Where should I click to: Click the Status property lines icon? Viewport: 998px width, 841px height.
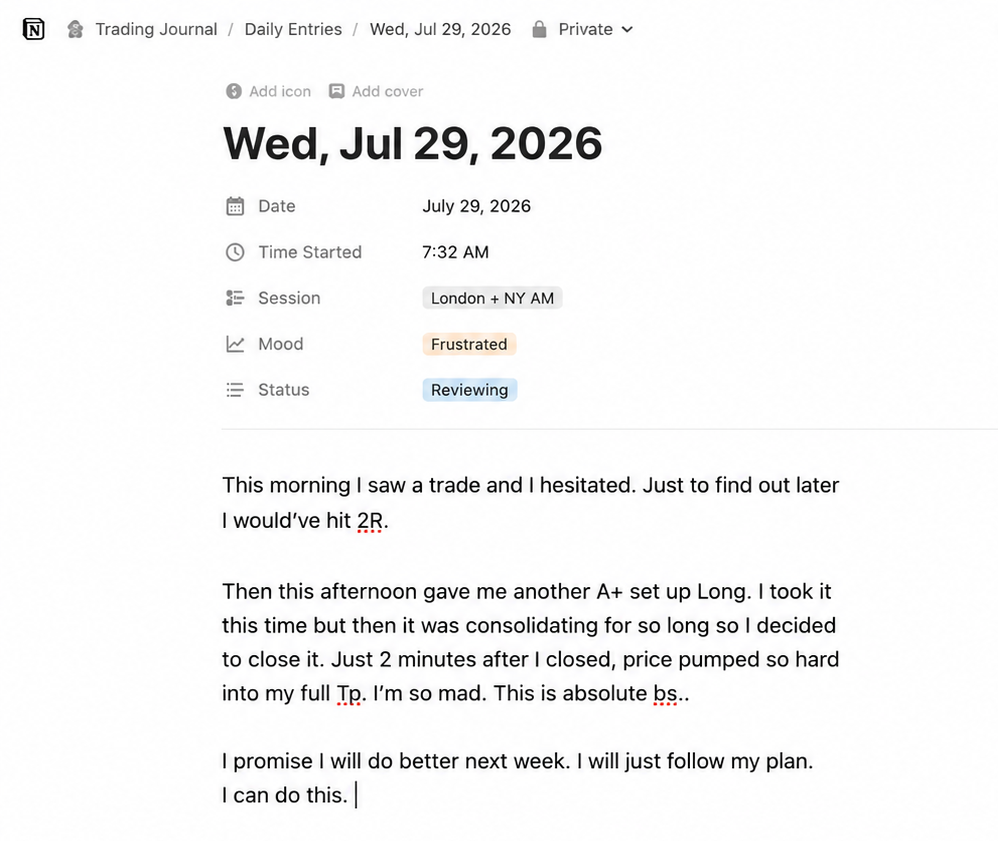point(235,390)
